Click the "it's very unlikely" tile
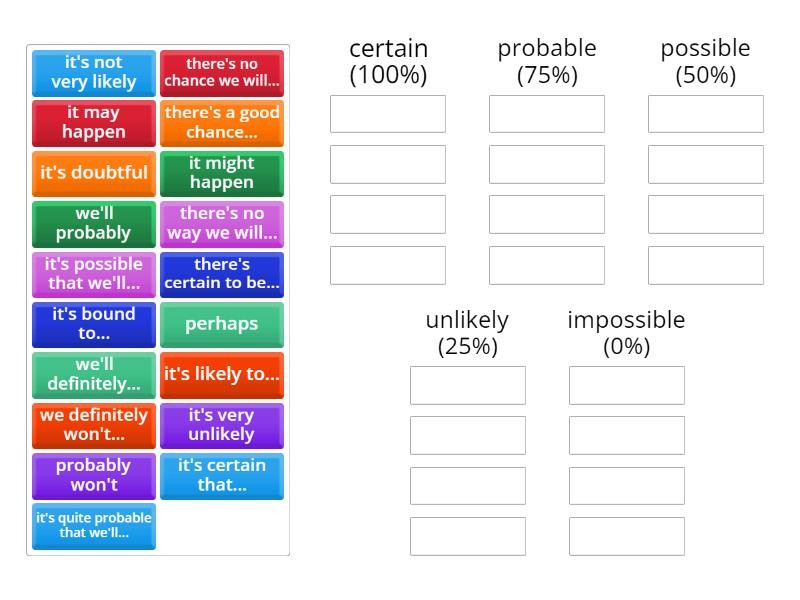Viewport: 800px width, 600px height. pyautogui.click(x=221, y=425)
